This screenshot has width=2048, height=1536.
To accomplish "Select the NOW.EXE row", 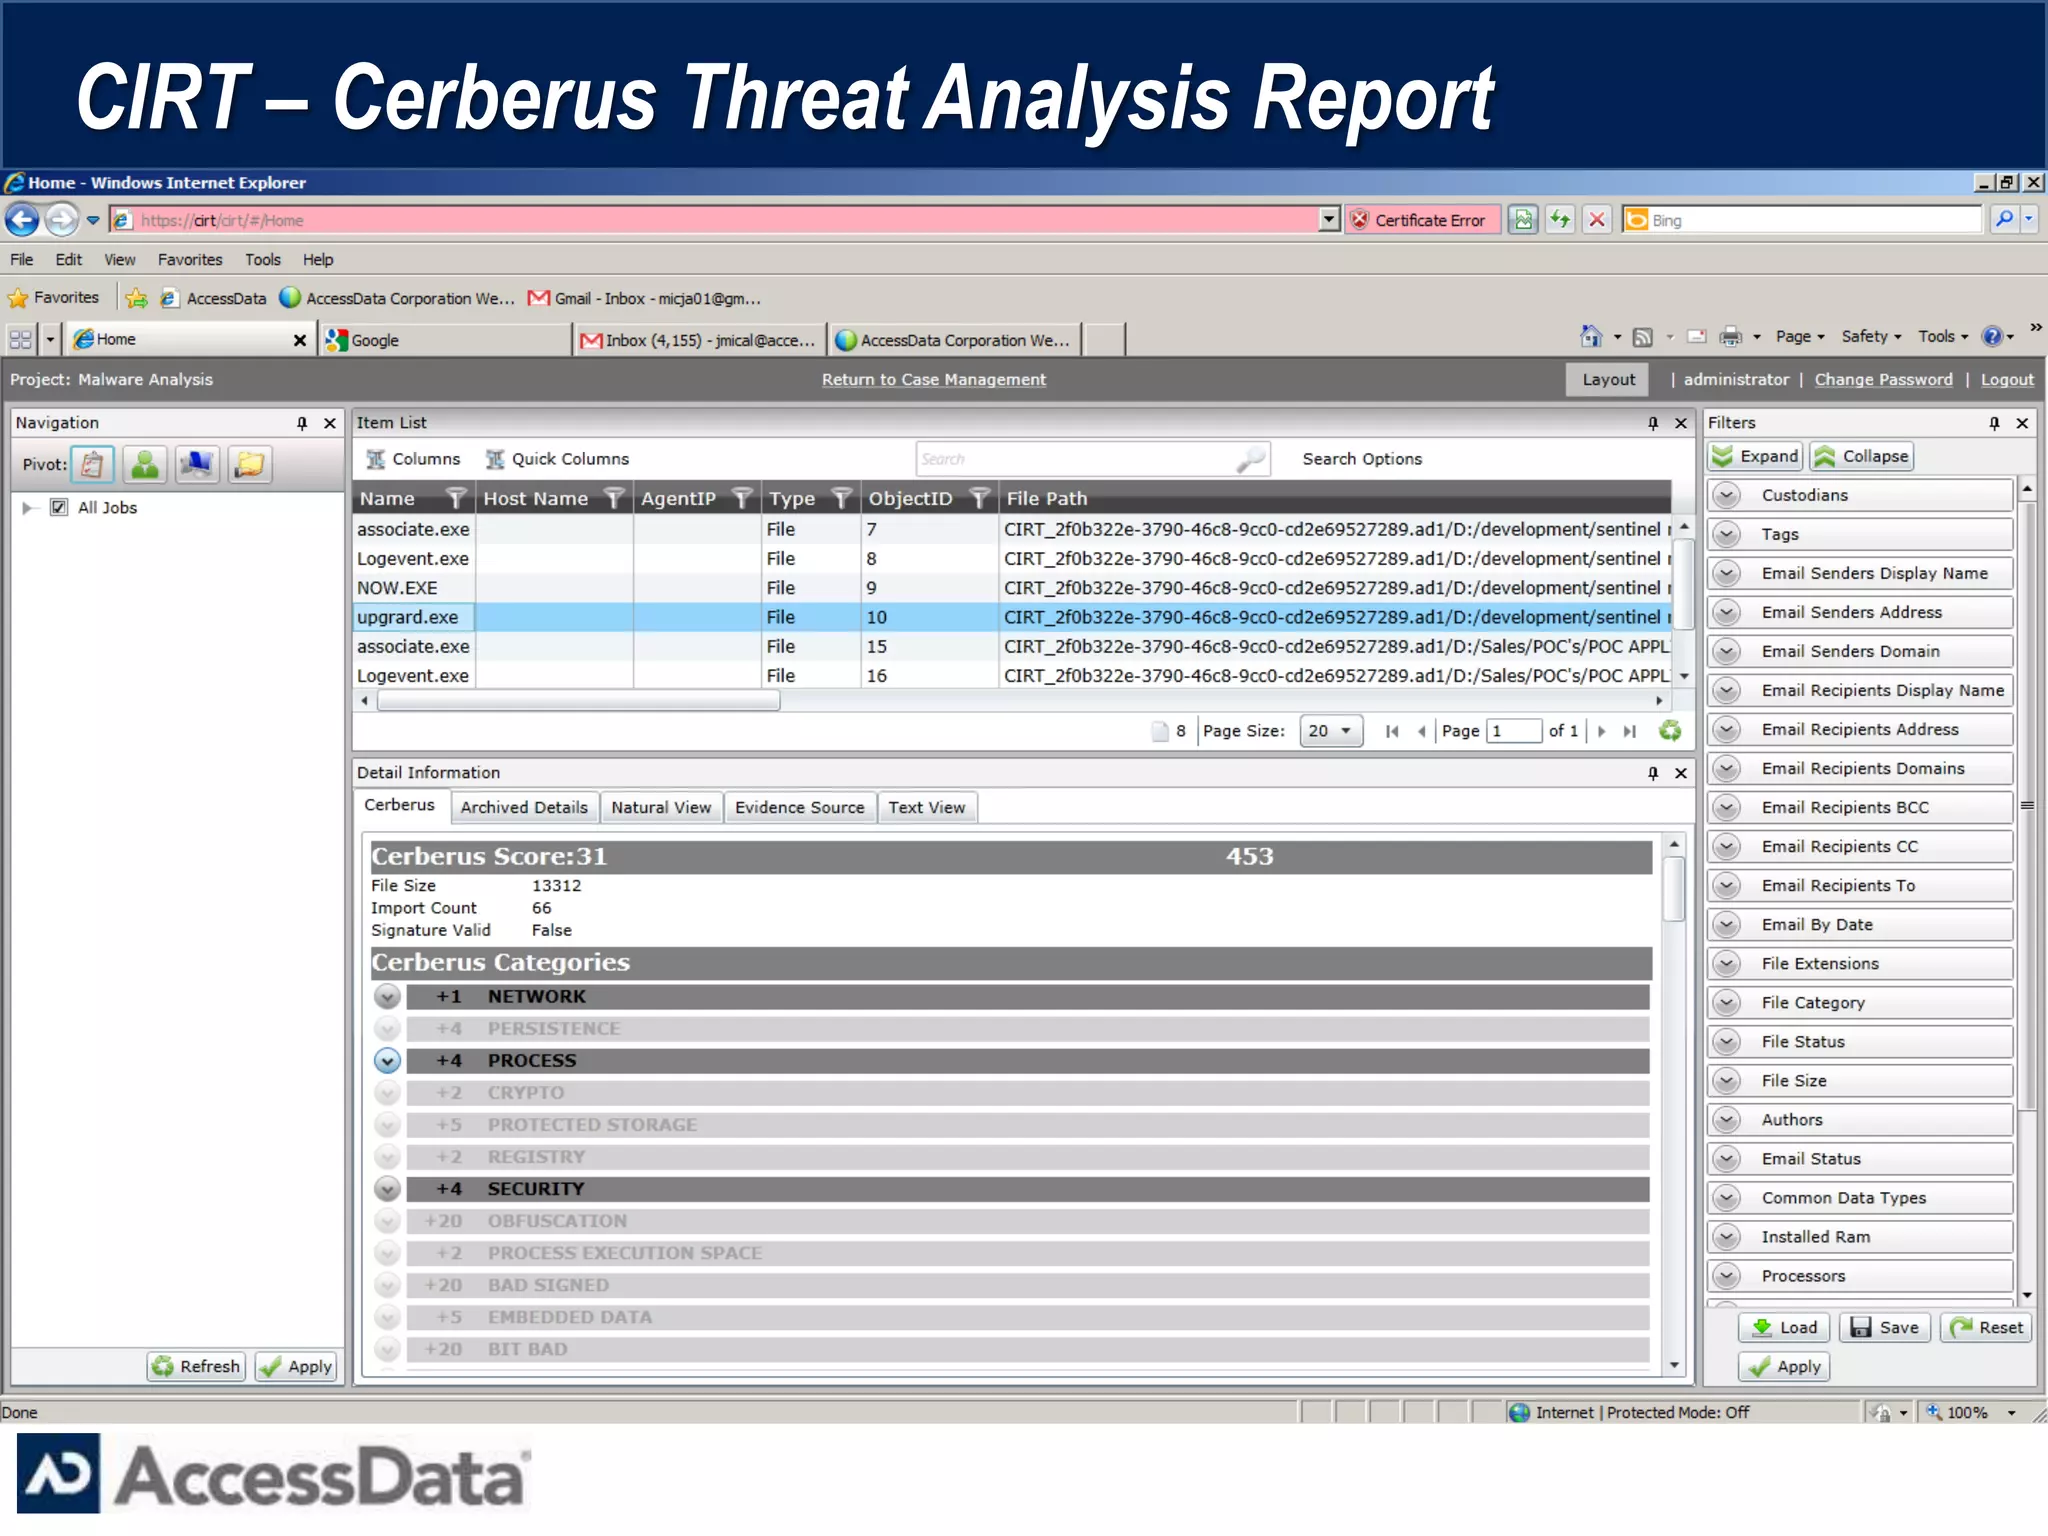I will click(1012, 588).
